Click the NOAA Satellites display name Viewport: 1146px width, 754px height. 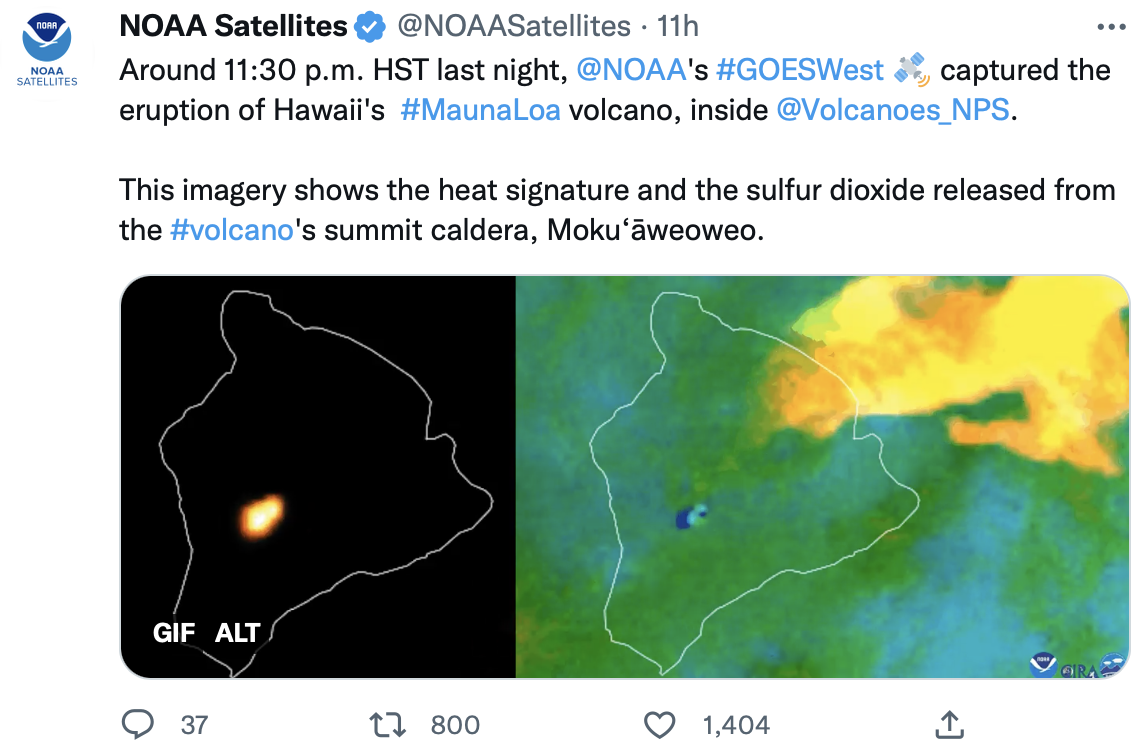tap(233, 26)
